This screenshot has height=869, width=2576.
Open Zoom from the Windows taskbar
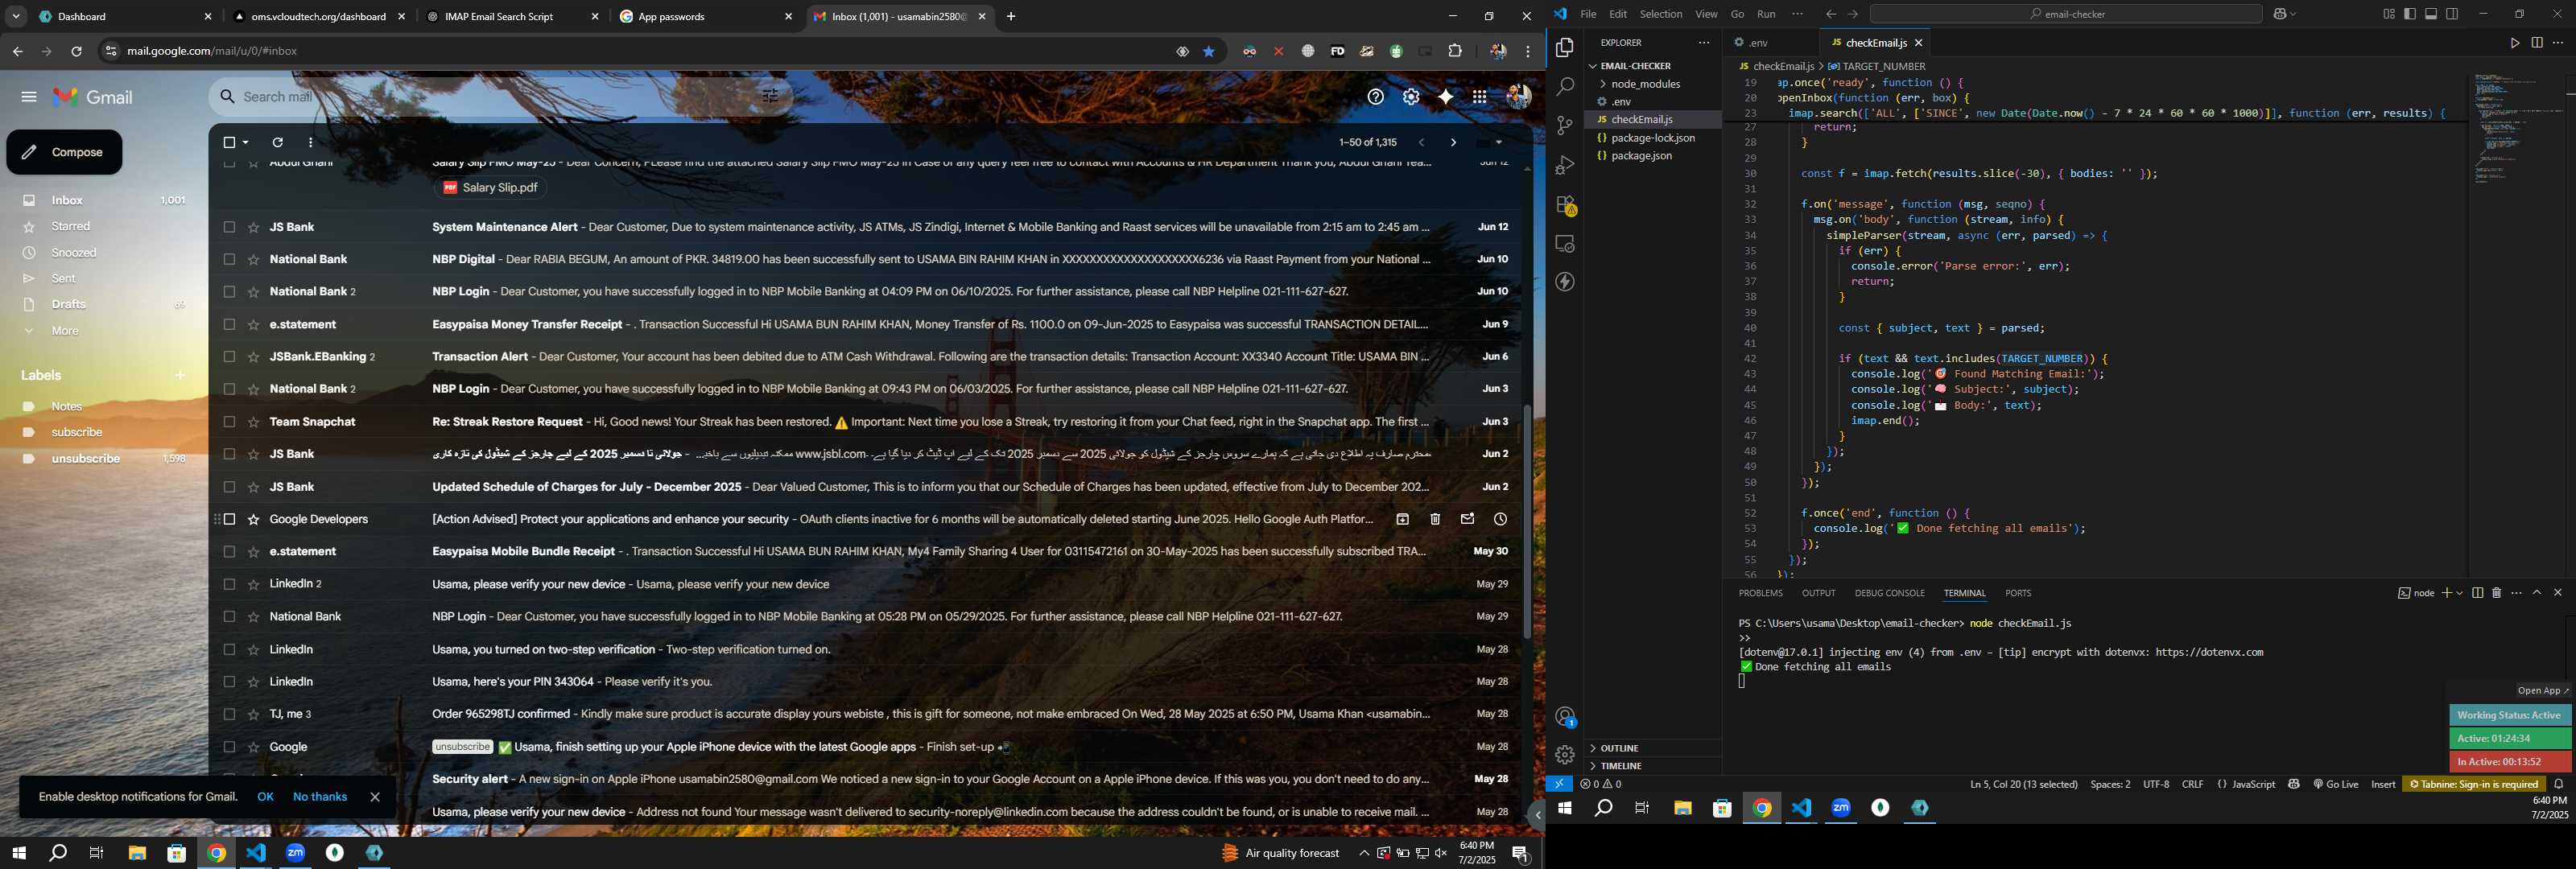296,853
